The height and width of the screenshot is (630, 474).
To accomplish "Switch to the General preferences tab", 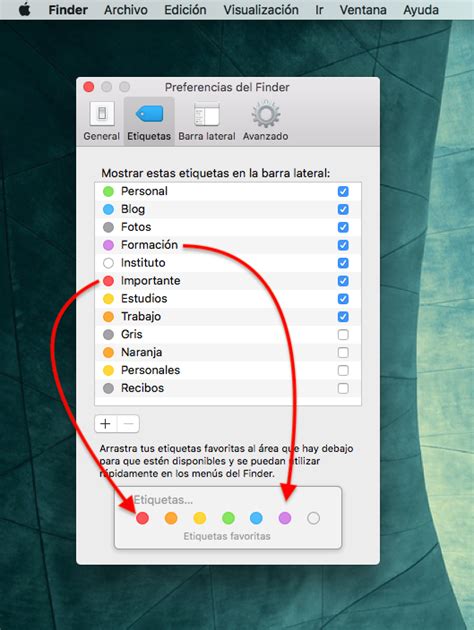I will point(102,121).
